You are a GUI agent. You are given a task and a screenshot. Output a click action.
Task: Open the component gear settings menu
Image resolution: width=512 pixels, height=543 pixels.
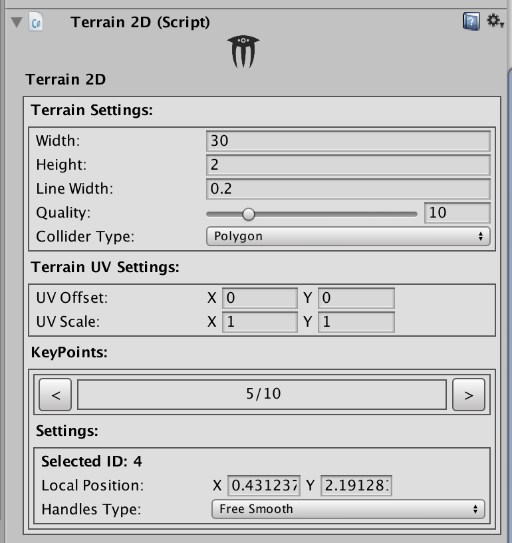point(495,21)
